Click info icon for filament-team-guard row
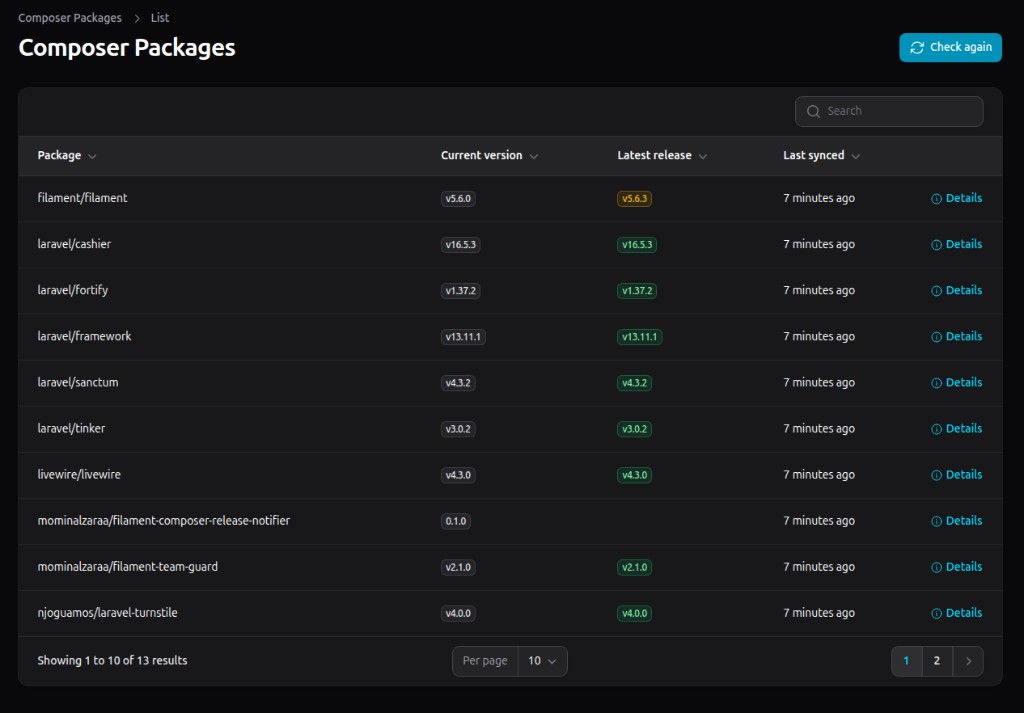This screenshot has width=1024, height=713. pyautogui.click(x=936, y=567)
